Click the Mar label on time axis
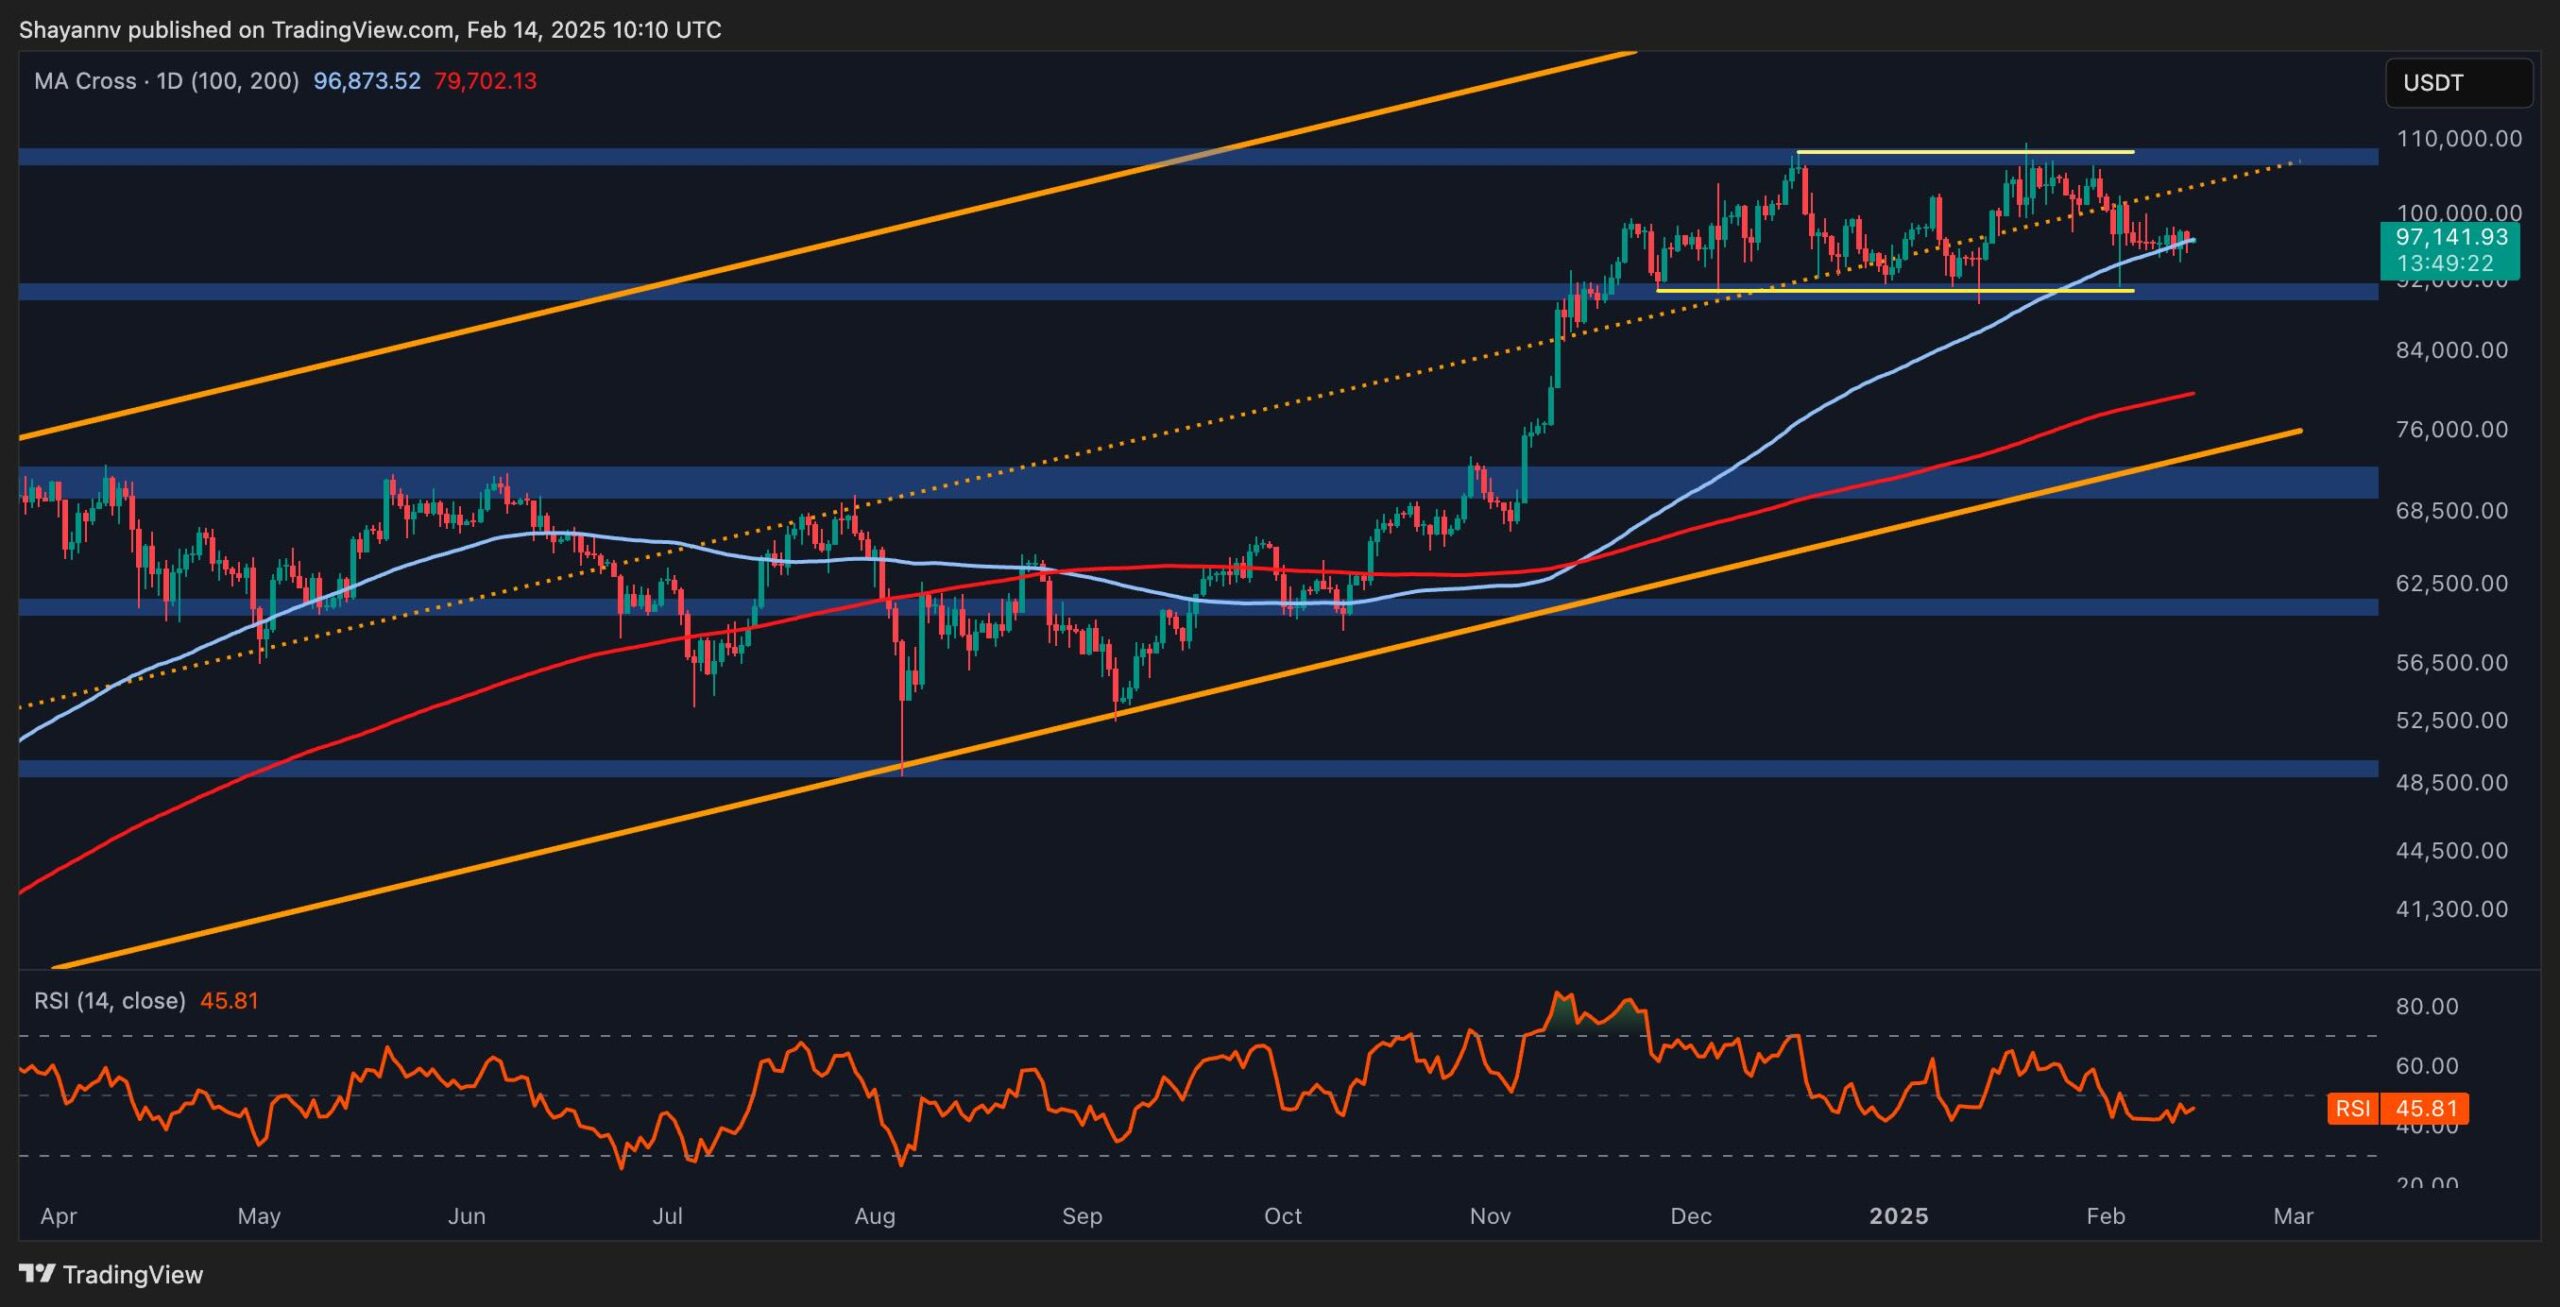Viewport: 2560px width, 1307px height. 2292,1216
